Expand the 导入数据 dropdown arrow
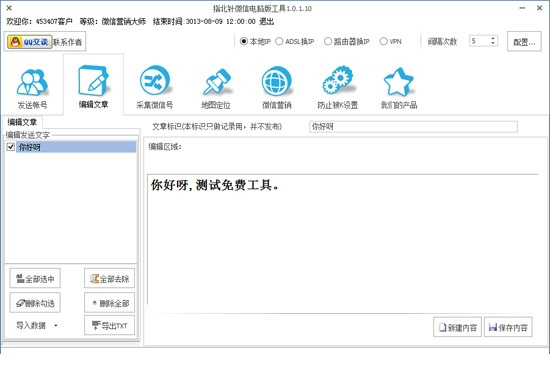This screenshot has width=550, height=368. tap(56, 326)
